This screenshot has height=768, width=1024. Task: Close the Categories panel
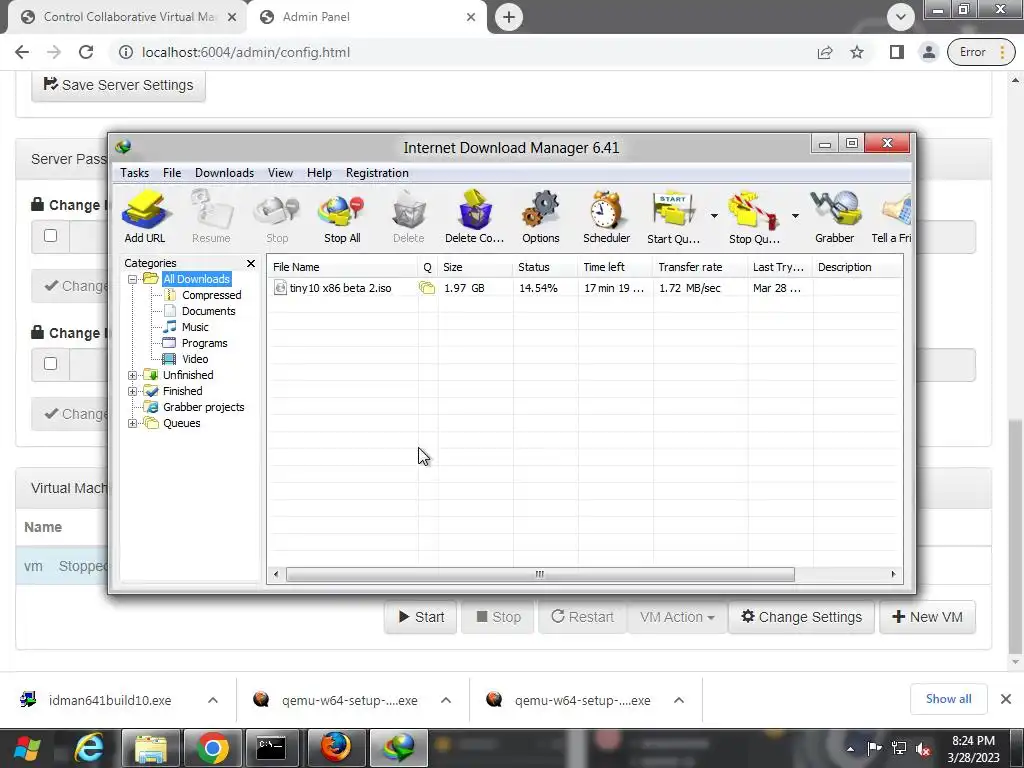pyautogui.click(x=251, y=263)
